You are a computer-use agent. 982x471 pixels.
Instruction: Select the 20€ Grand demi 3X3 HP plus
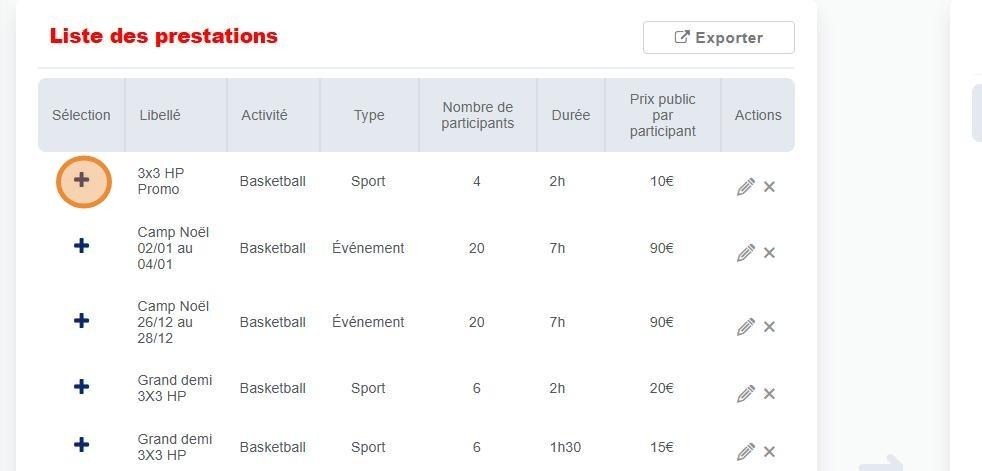[x=82, y=387]
